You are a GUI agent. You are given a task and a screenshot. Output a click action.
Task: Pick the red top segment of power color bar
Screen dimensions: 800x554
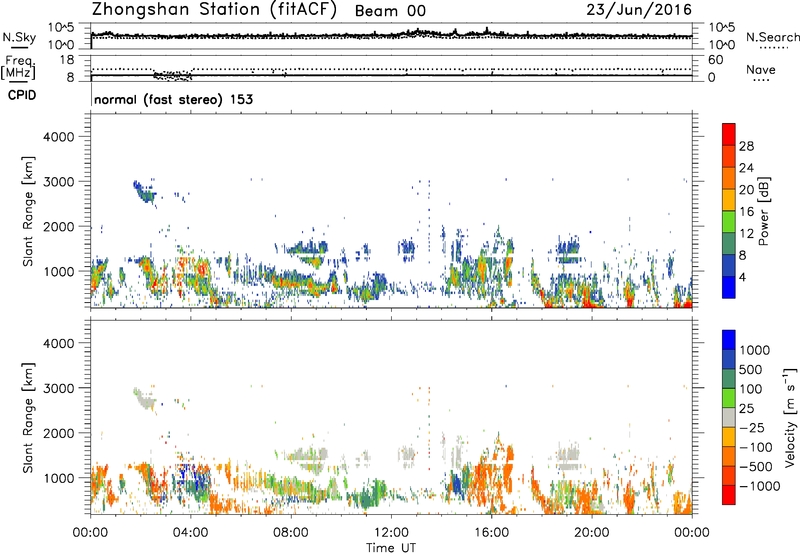pyautogui.click(x=729, y=134)
